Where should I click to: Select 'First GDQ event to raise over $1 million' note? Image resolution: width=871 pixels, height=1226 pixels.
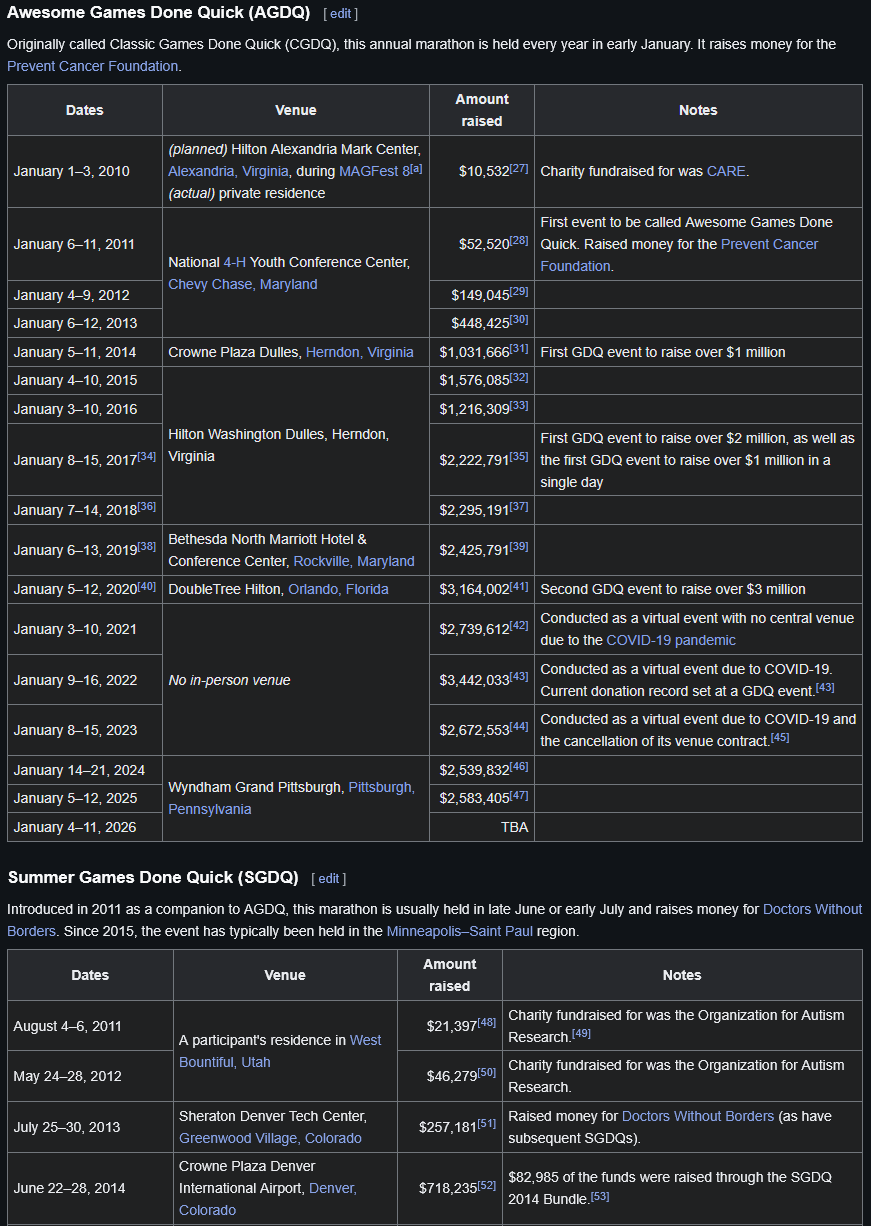tap(698, 352)
